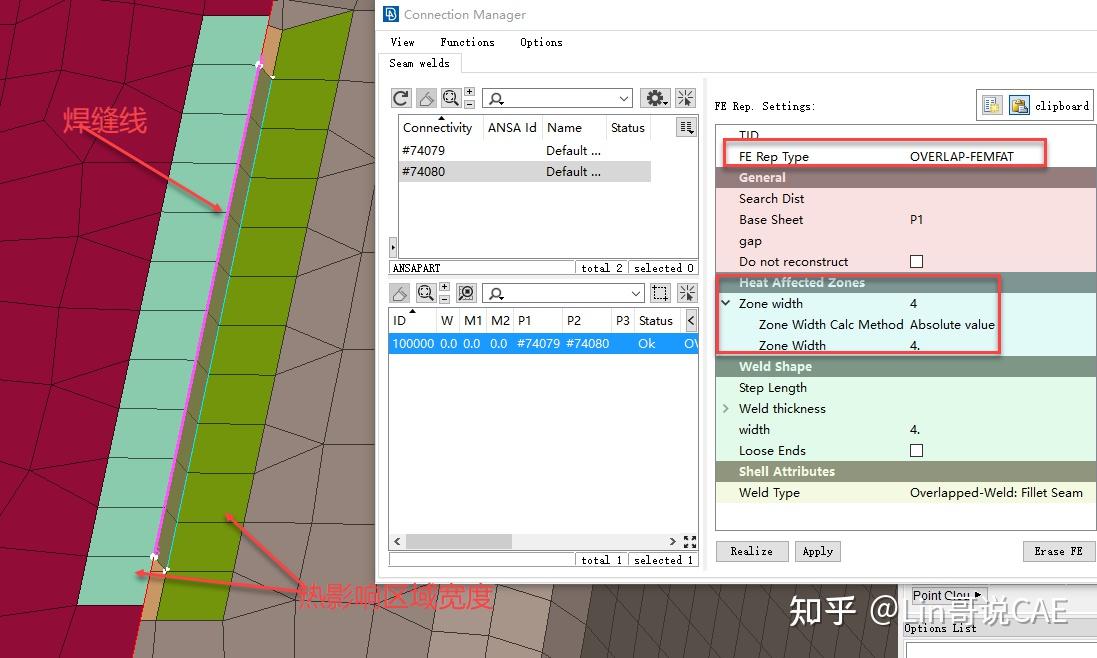The image size is (1097, 658).
Task: Click the Connection Manager title icon
Action: point(390,14)
